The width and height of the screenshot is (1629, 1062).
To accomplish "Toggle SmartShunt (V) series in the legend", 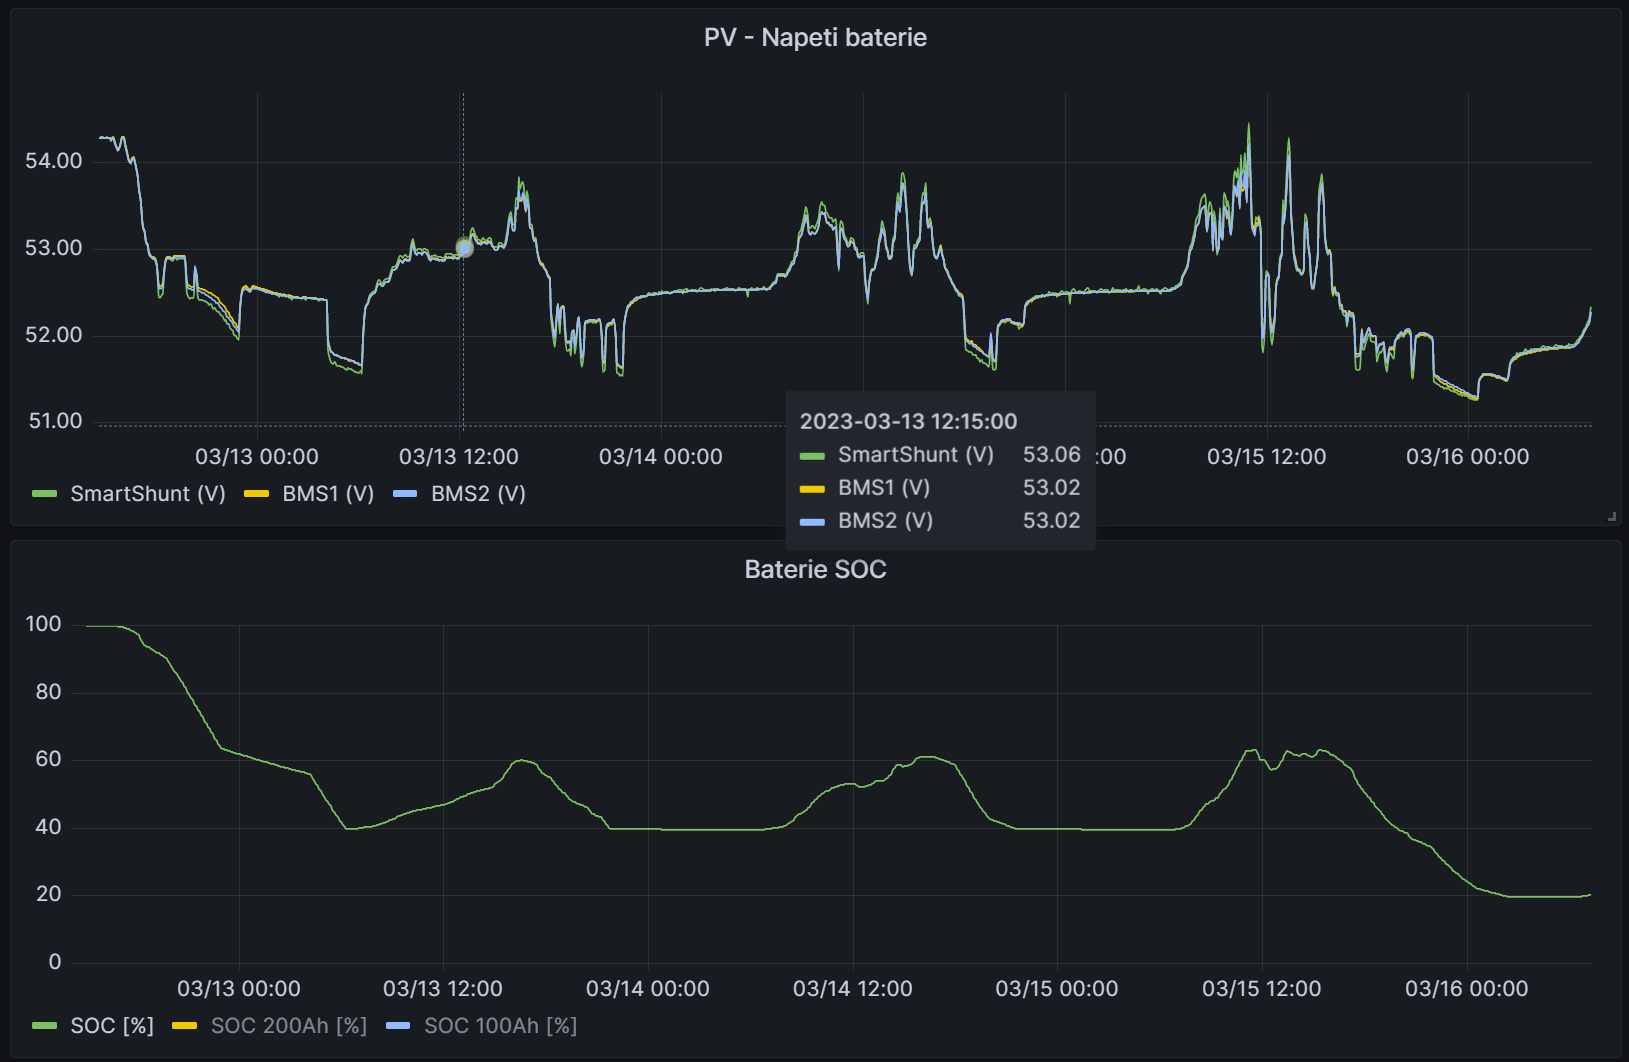I will click(148, 494).
